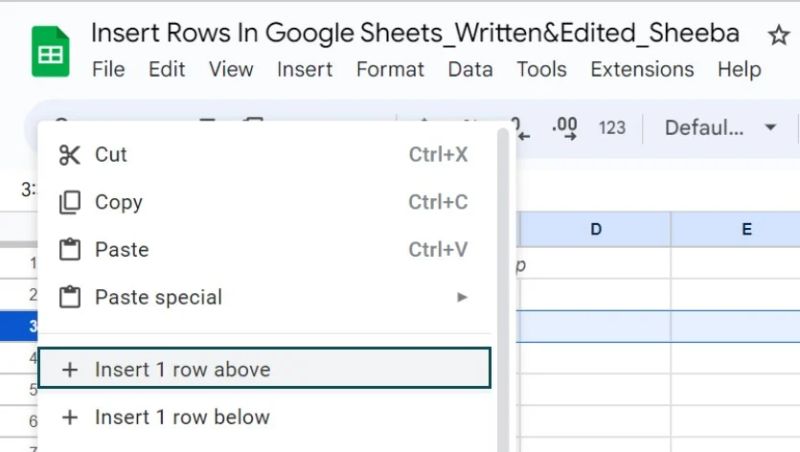Open the Tools menu

pos(542,69)
